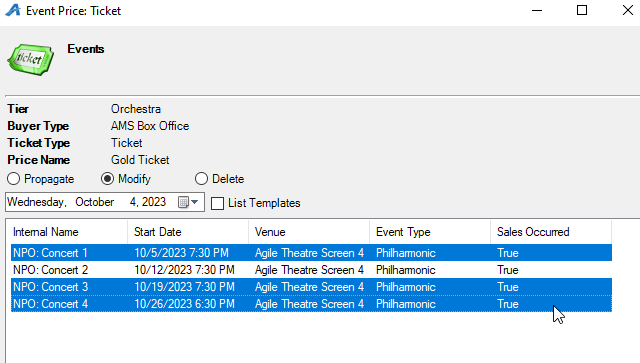Screen dimensions: 640x363
Task: Click the green ticket Events icon
Action: pos(31,60)
